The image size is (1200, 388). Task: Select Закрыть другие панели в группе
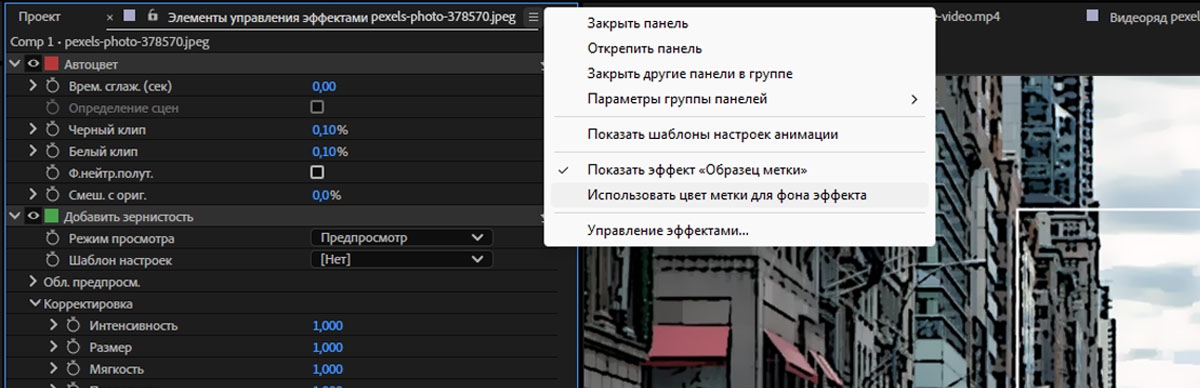(x=740, y=74)
